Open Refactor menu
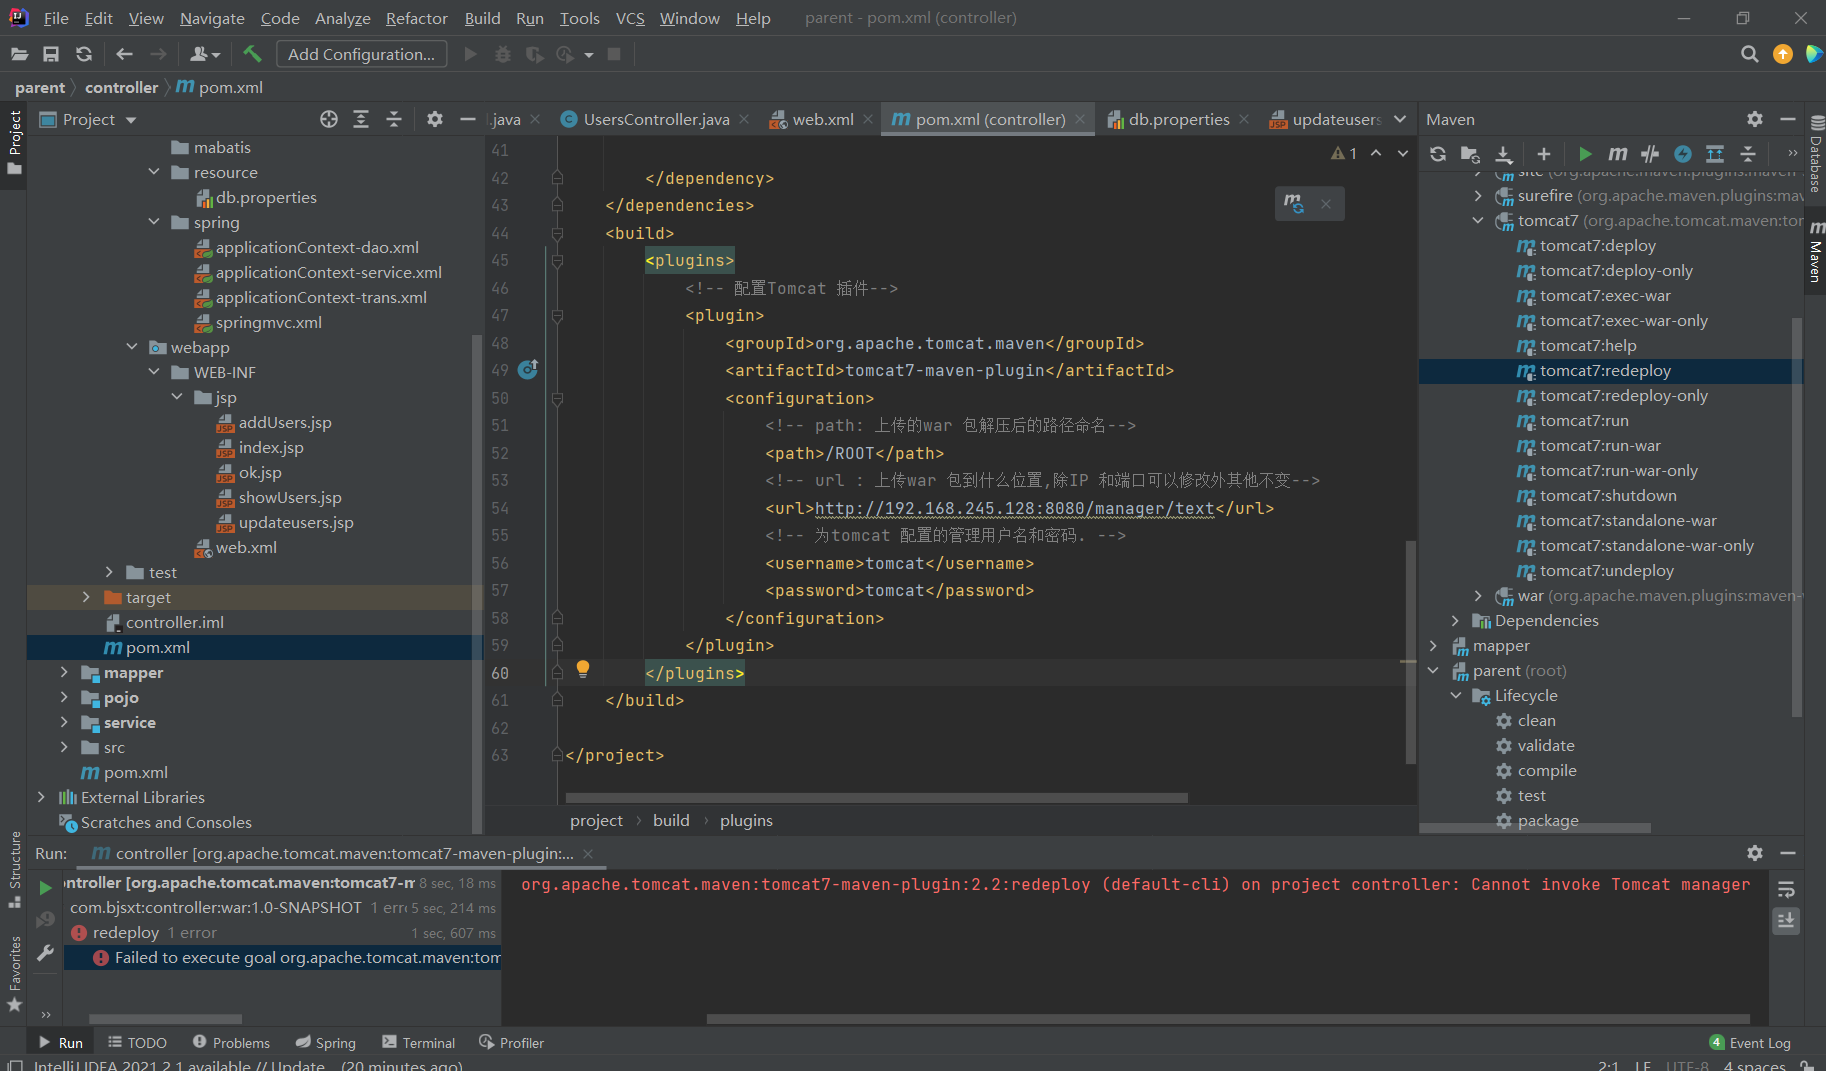 pos(416,18)
